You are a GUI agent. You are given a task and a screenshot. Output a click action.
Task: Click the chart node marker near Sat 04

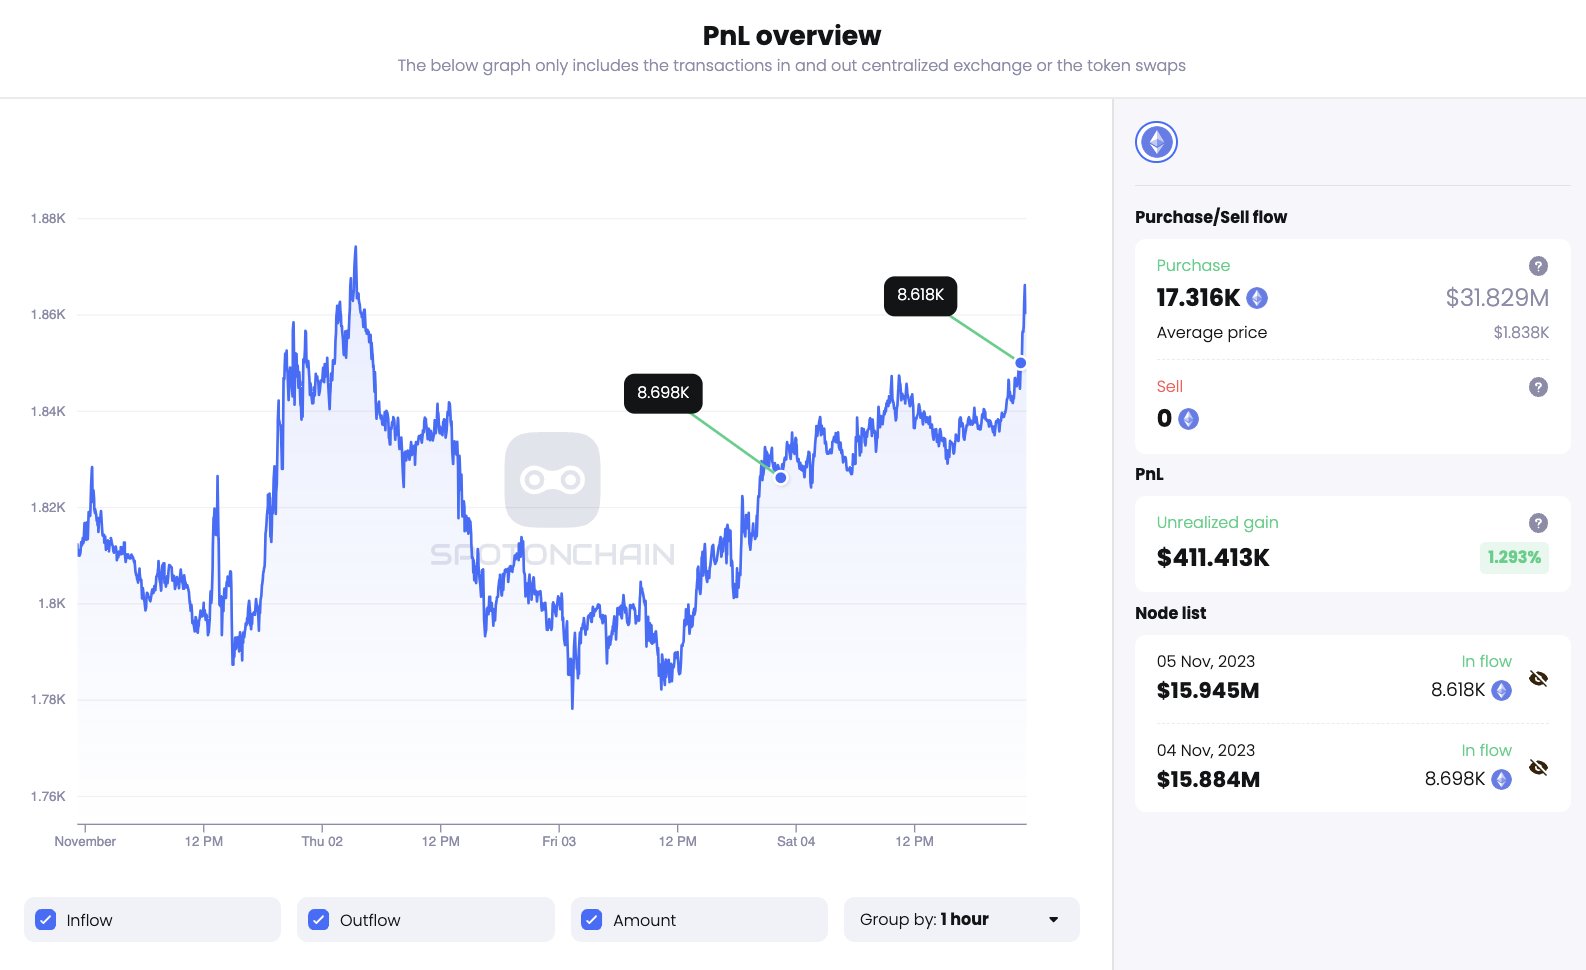coord(781,478)
